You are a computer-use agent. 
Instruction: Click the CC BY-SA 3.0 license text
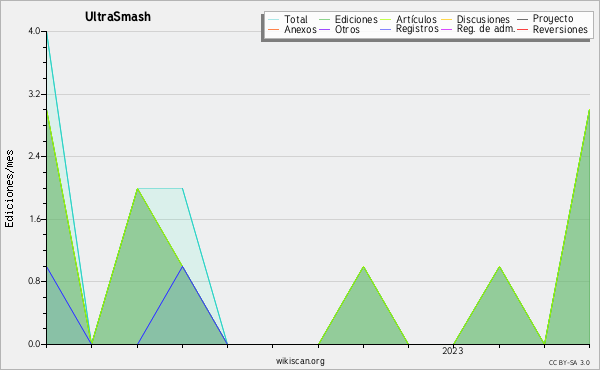click(569, 363)
